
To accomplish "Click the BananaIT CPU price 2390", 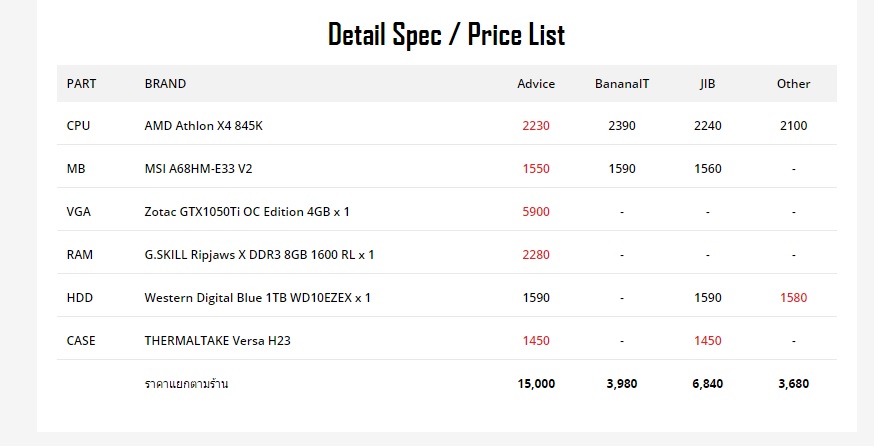I will (621, 126).
